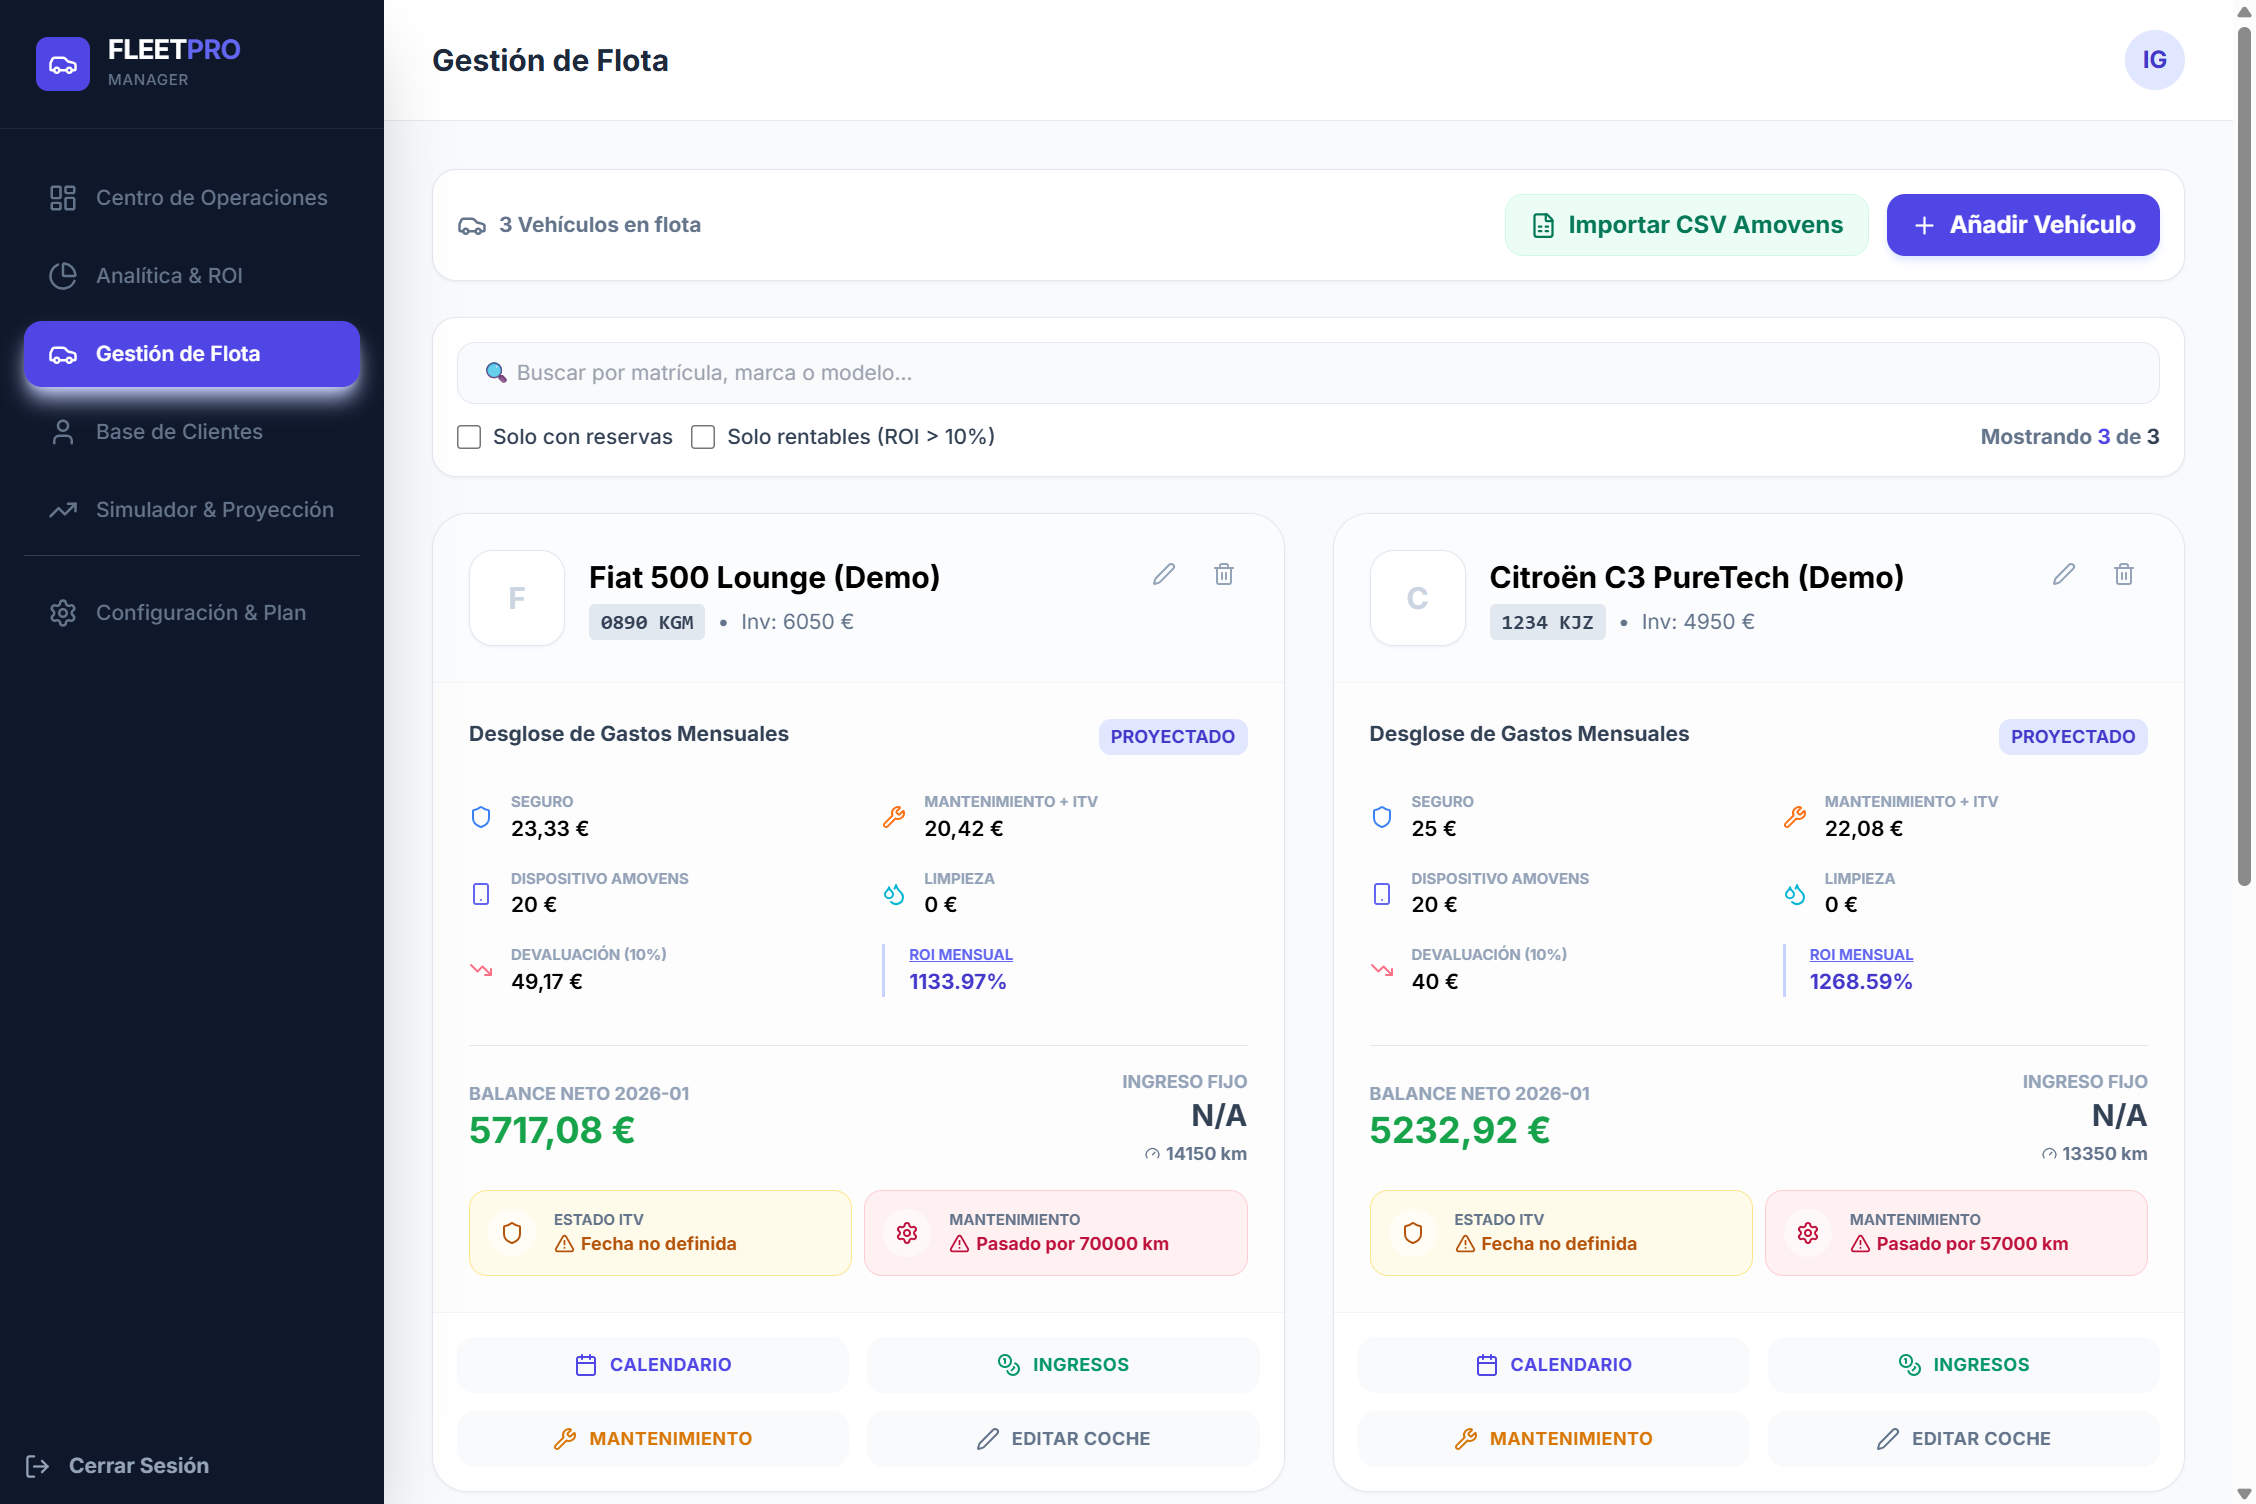Click the logout icon next to Cerrar Sesión
The width and height of the screenshot is (2256, 1504).
coord(38,1466)
